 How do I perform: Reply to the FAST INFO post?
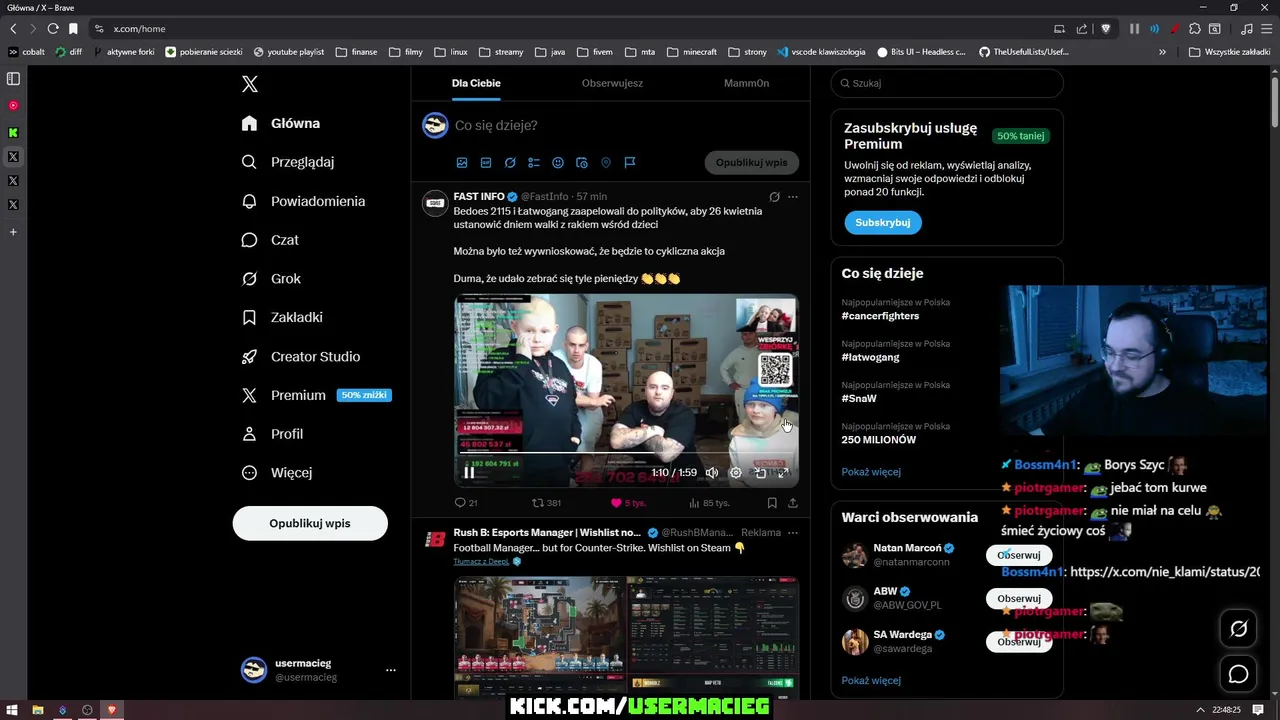[x=466, y=503]
